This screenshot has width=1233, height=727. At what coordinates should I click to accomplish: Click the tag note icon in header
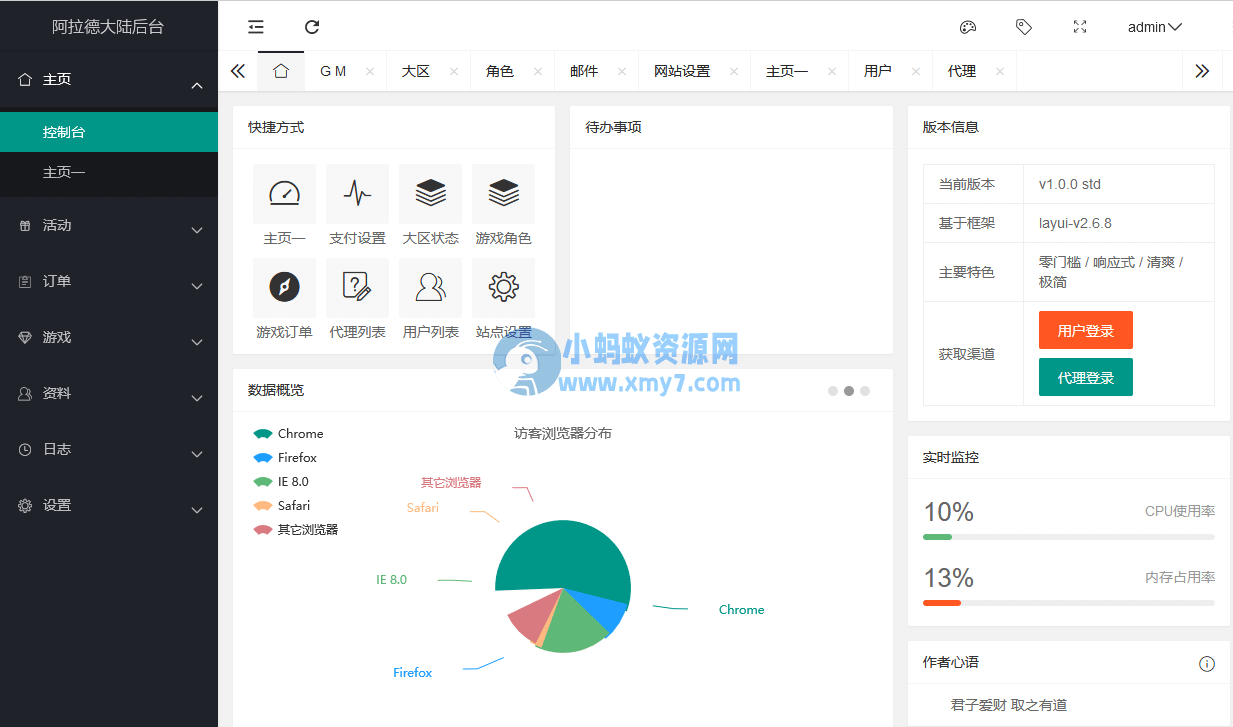1023,27
